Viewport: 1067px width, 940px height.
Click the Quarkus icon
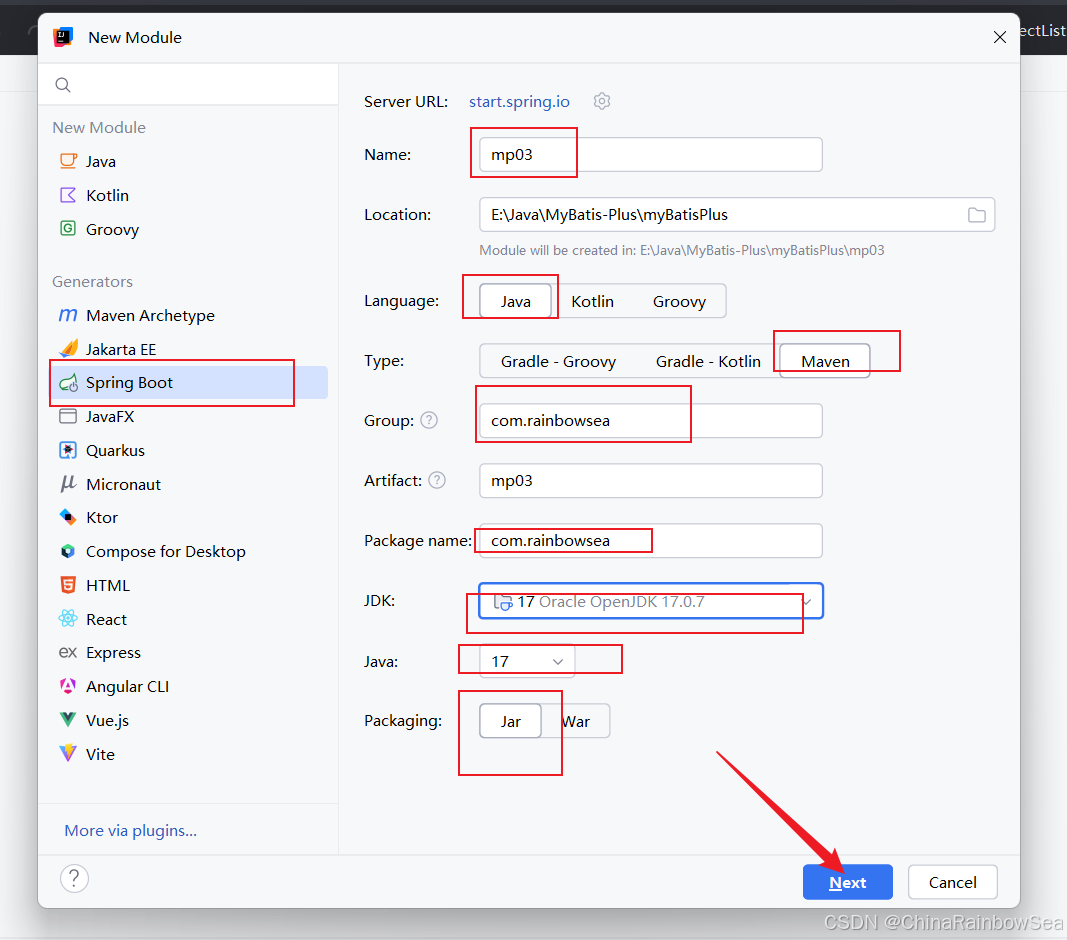click(x=68, y=450)
